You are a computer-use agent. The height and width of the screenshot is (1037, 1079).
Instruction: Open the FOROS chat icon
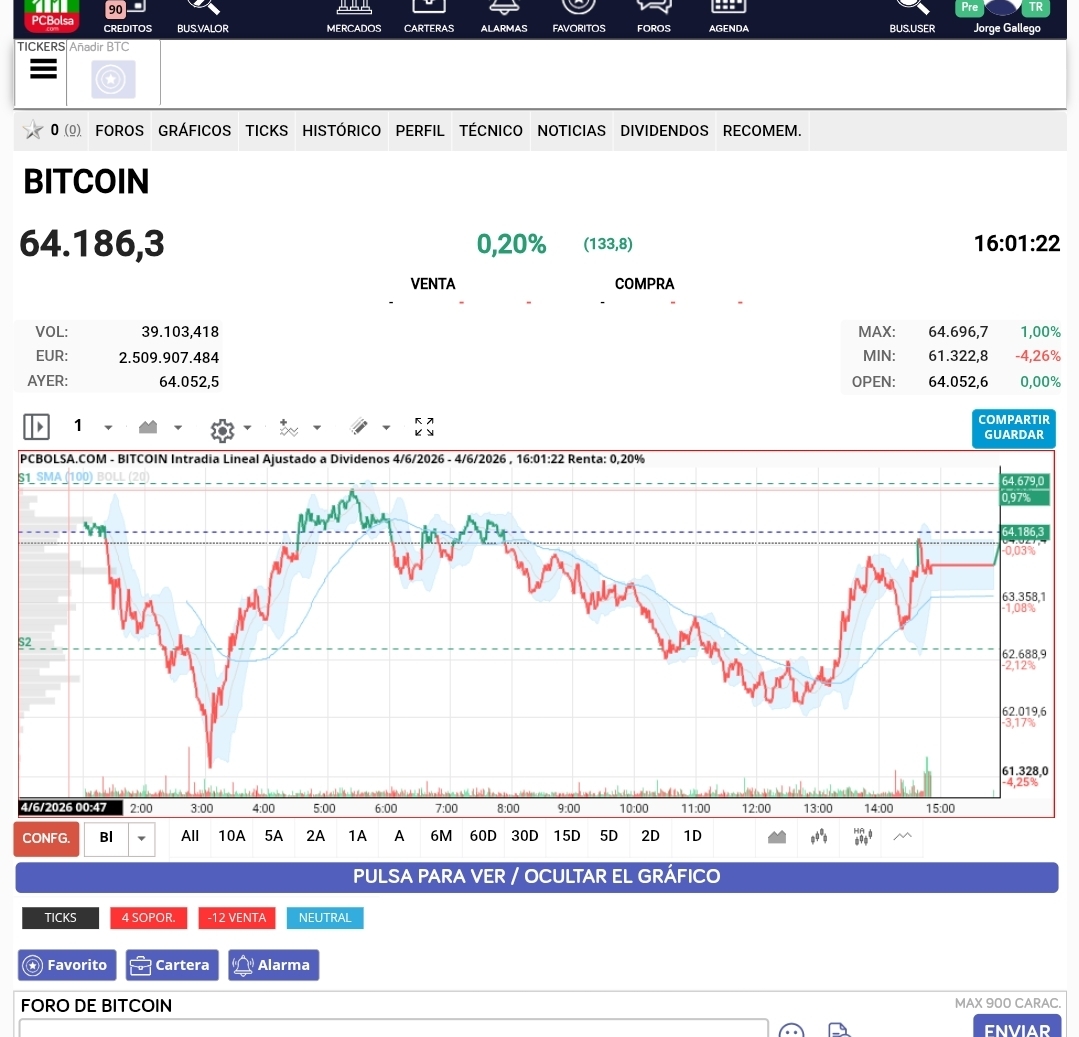[654, 17]
